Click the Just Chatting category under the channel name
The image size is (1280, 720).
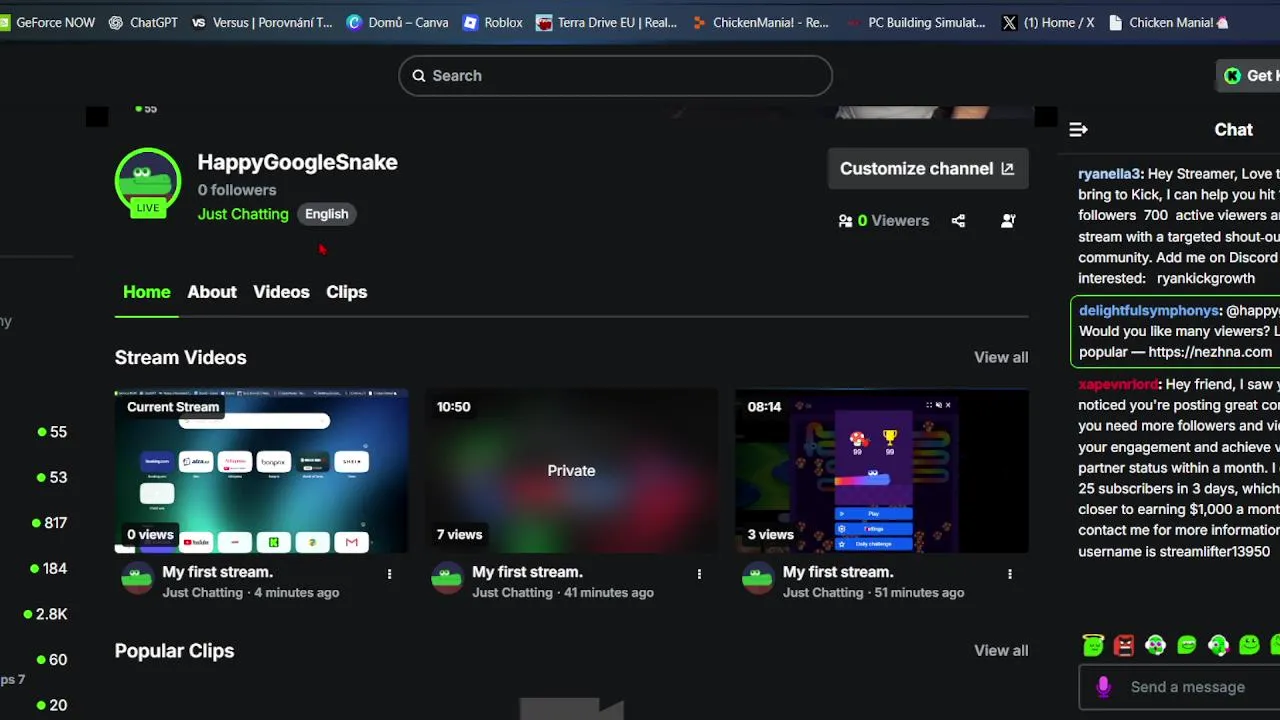243,214
